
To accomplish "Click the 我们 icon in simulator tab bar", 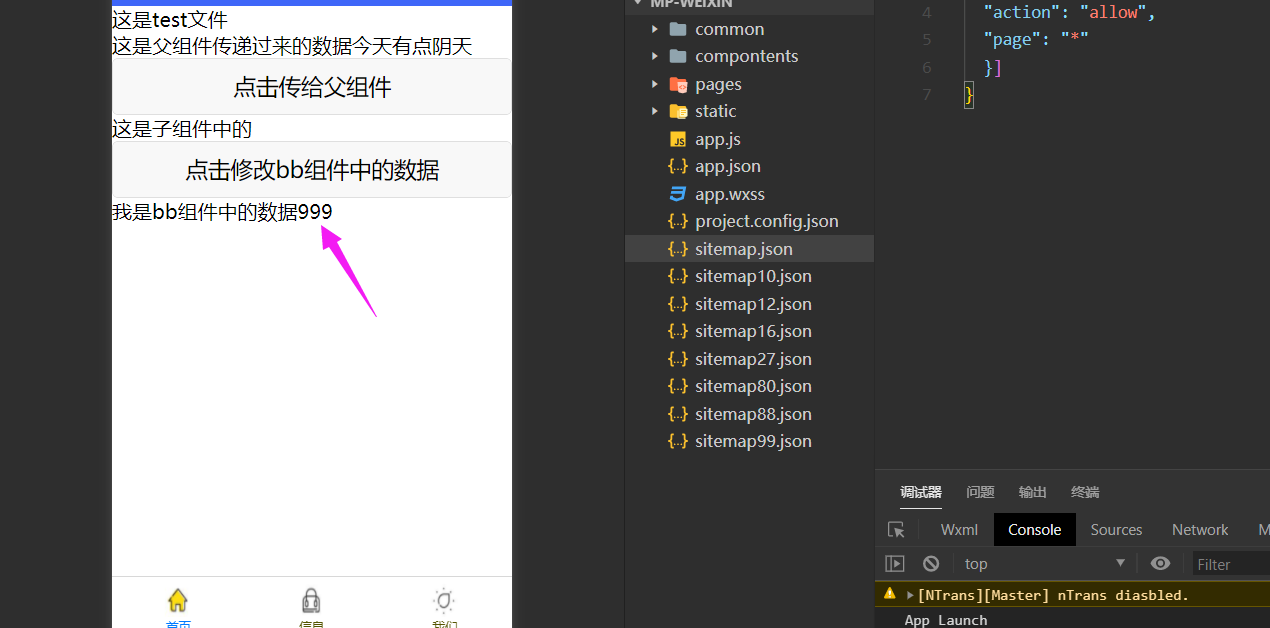I will tap(444, 600).
